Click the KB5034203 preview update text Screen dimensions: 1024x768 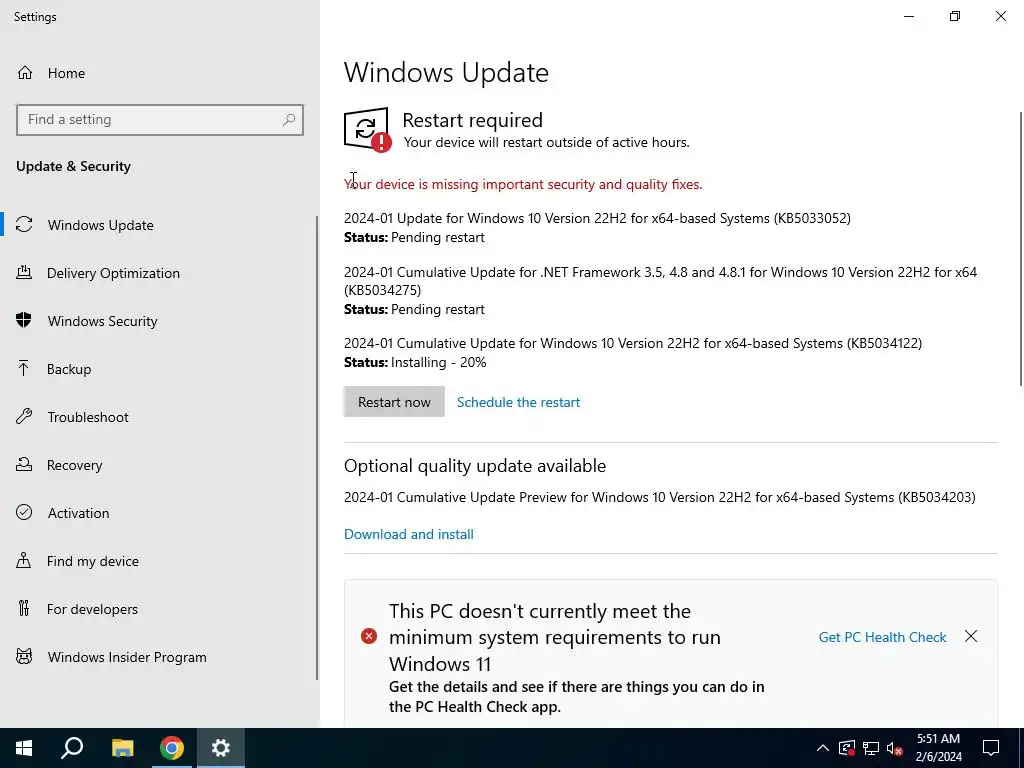point(660,497)
